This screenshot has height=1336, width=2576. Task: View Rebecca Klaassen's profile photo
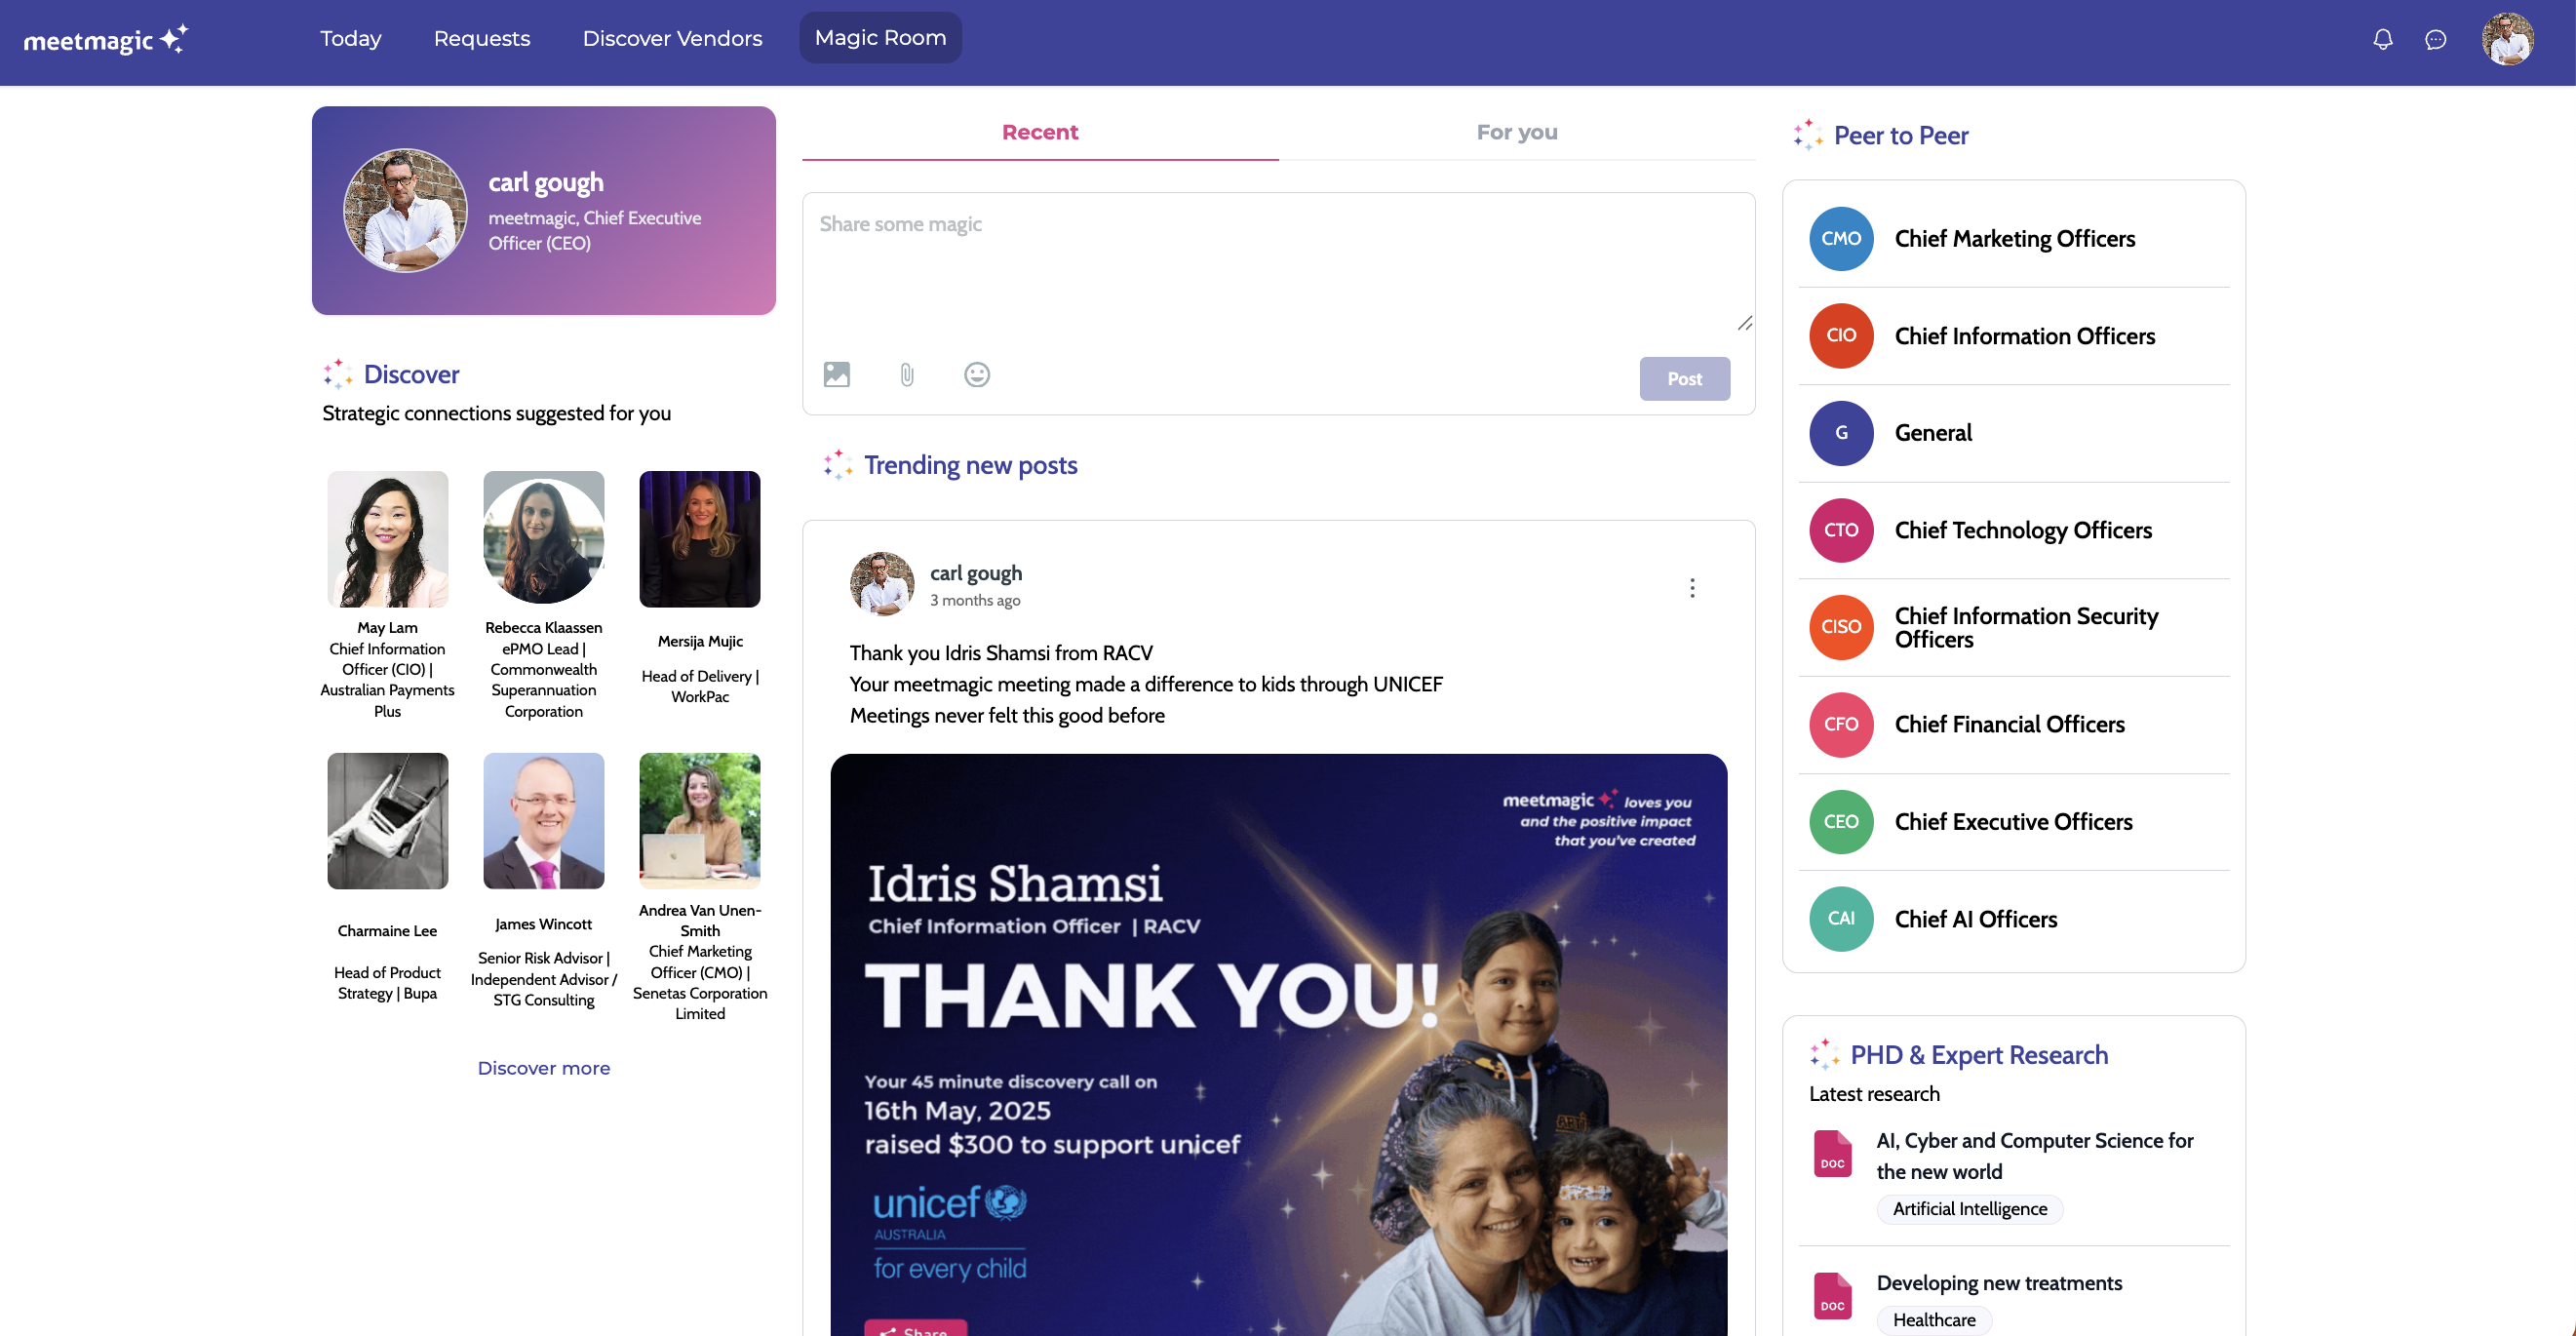click(544, 539)
